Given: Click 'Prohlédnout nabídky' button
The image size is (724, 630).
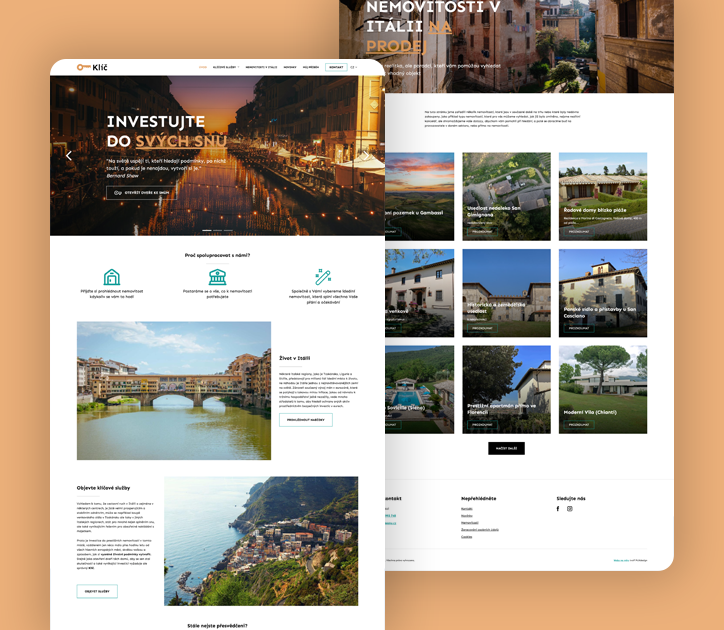Looking at the screenshot, I should coord(305,420).
